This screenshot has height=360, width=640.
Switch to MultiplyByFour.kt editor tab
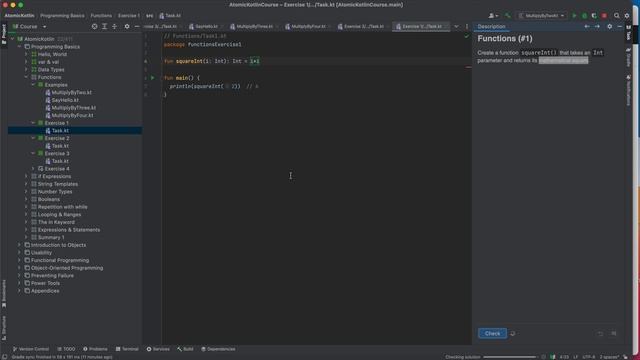tap(309, 27)
